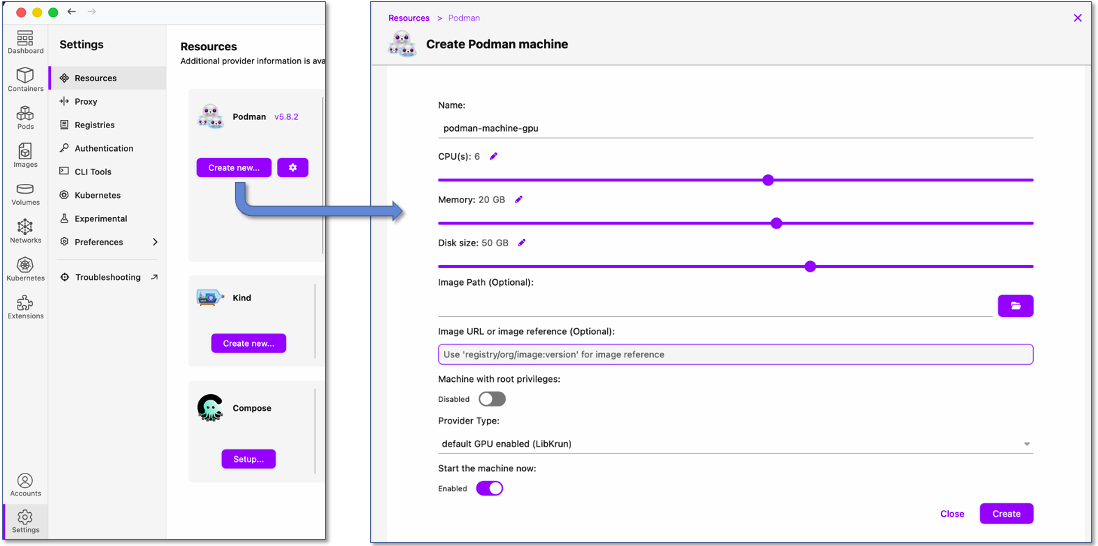Select Resources in Settings menu
Screen dimensions: 1098x546
[107, 78]
